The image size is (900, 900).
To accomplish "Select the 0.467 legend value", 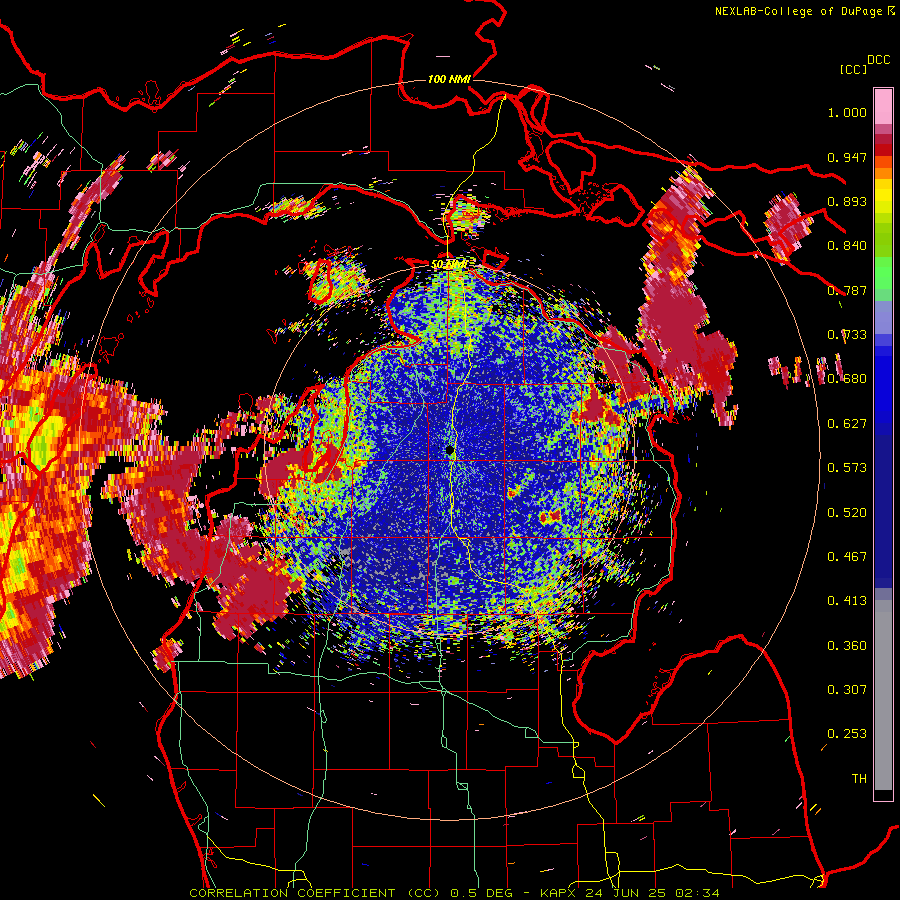I will (x=847, y=557).
